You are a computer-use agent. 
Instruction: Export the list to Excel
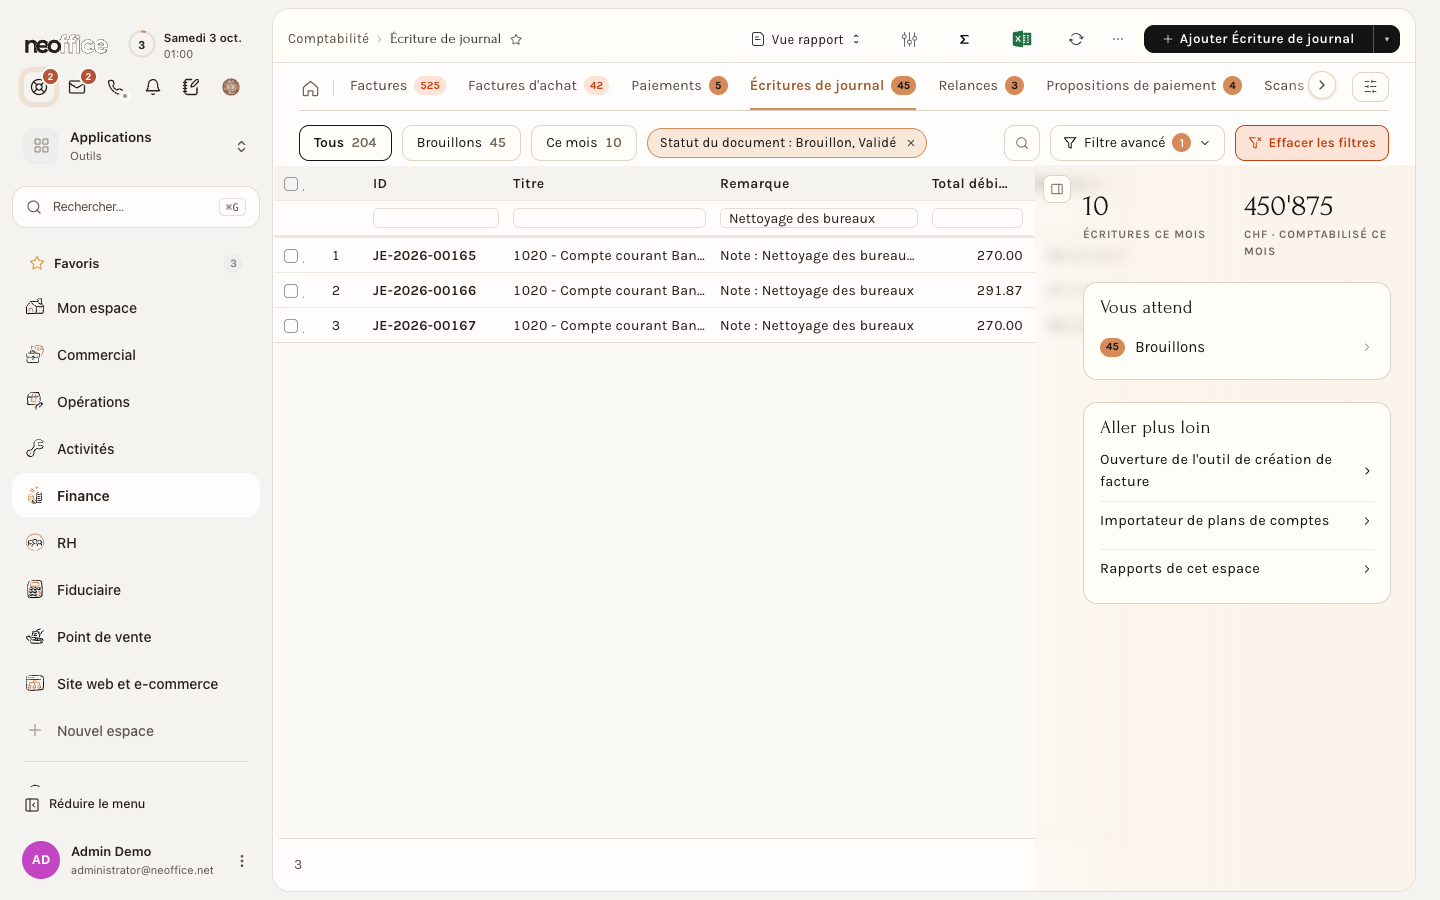[x=1021, y=39]
